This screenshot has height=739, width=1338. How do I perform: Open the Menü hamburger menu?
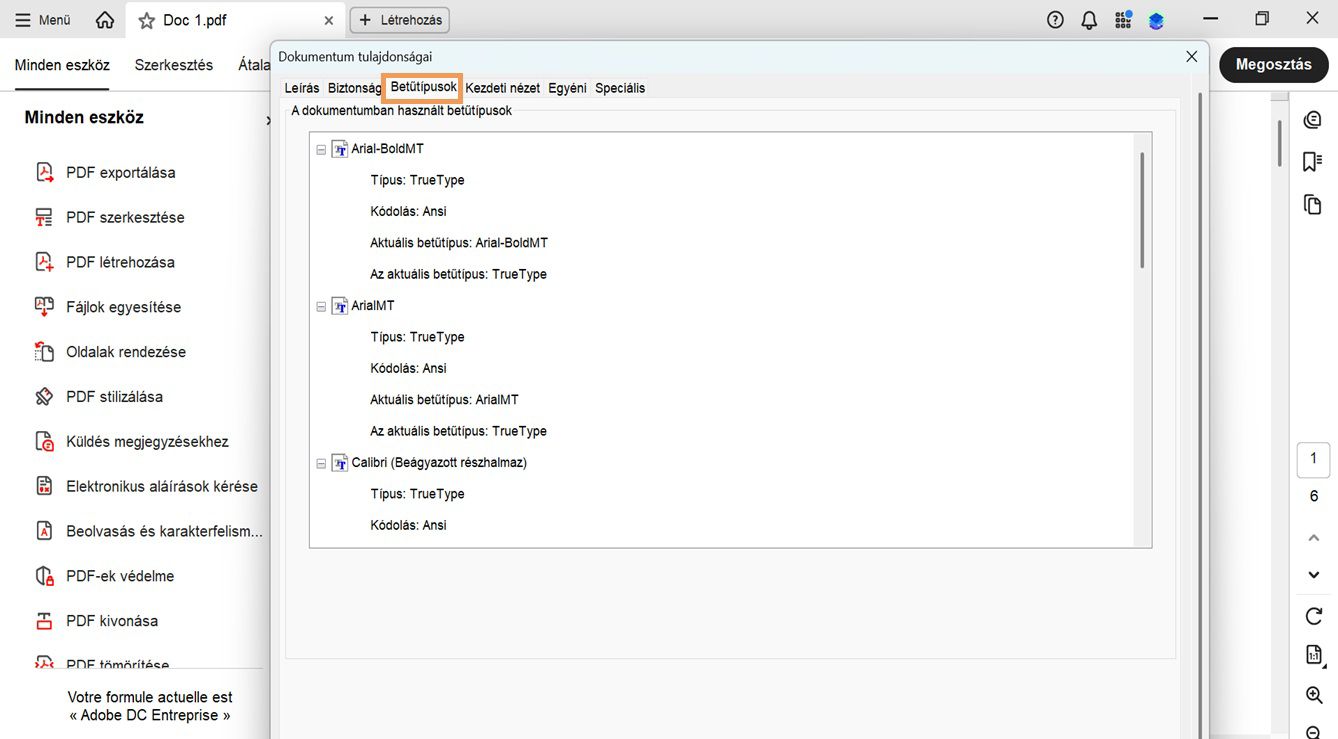42,20
